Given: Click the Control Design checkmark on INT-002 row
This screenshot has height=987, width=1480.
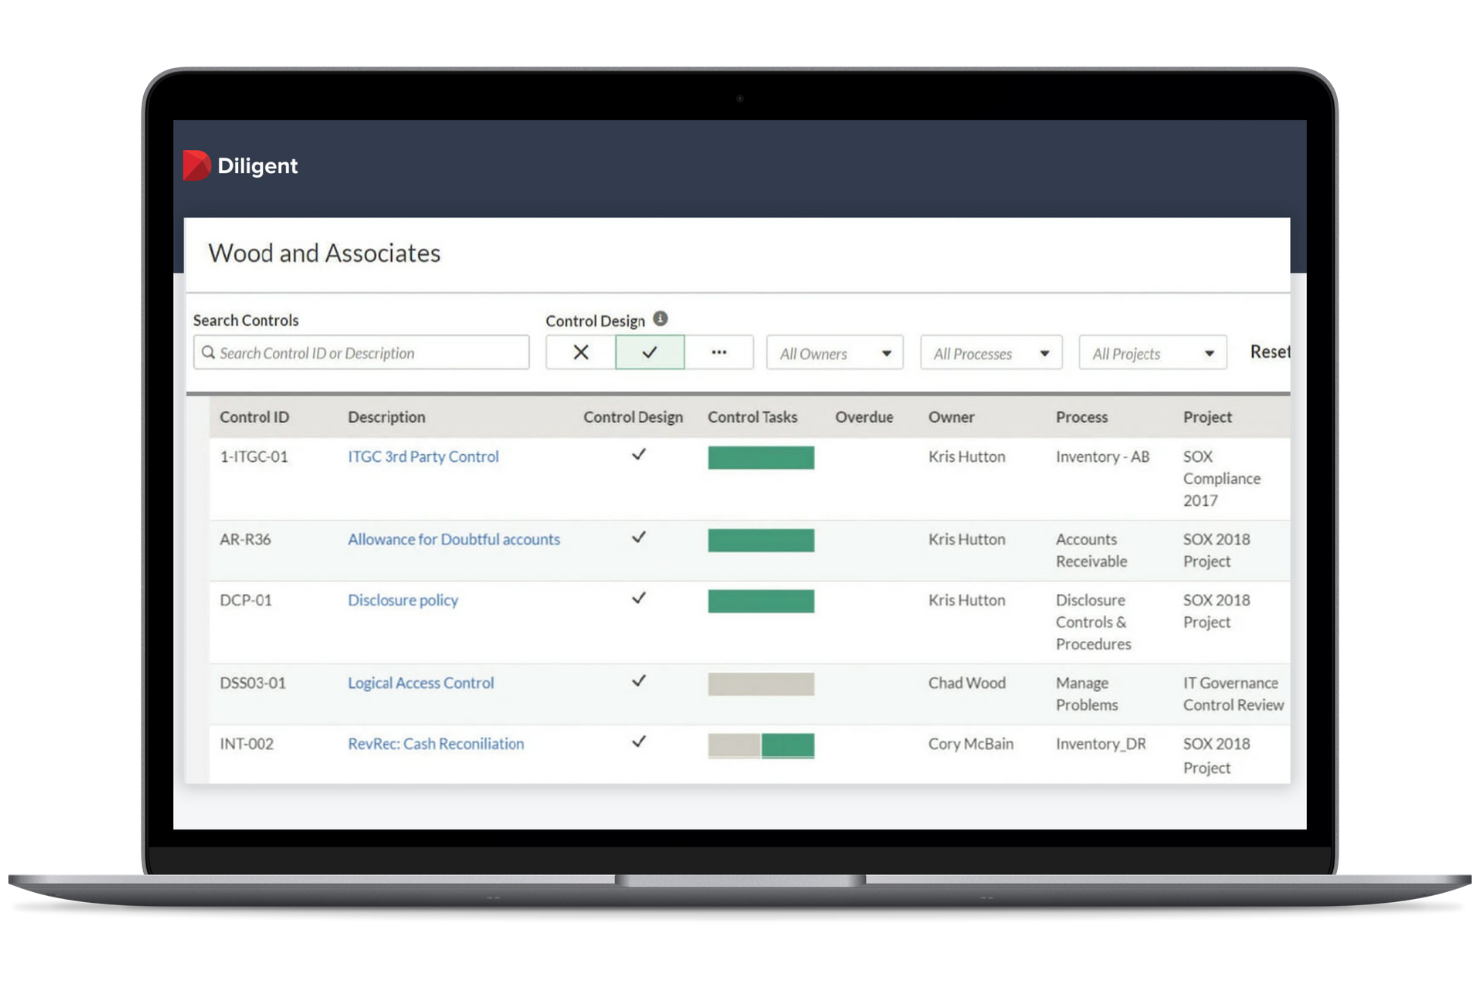Looking at the screenshot, I should click(x=638, y=743).
